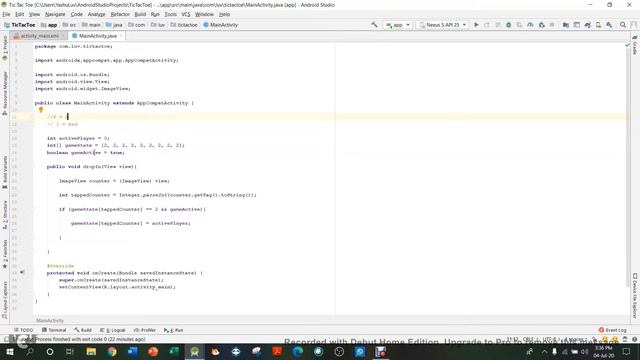Open File Explorer from the taskbar

click(91, 351)
